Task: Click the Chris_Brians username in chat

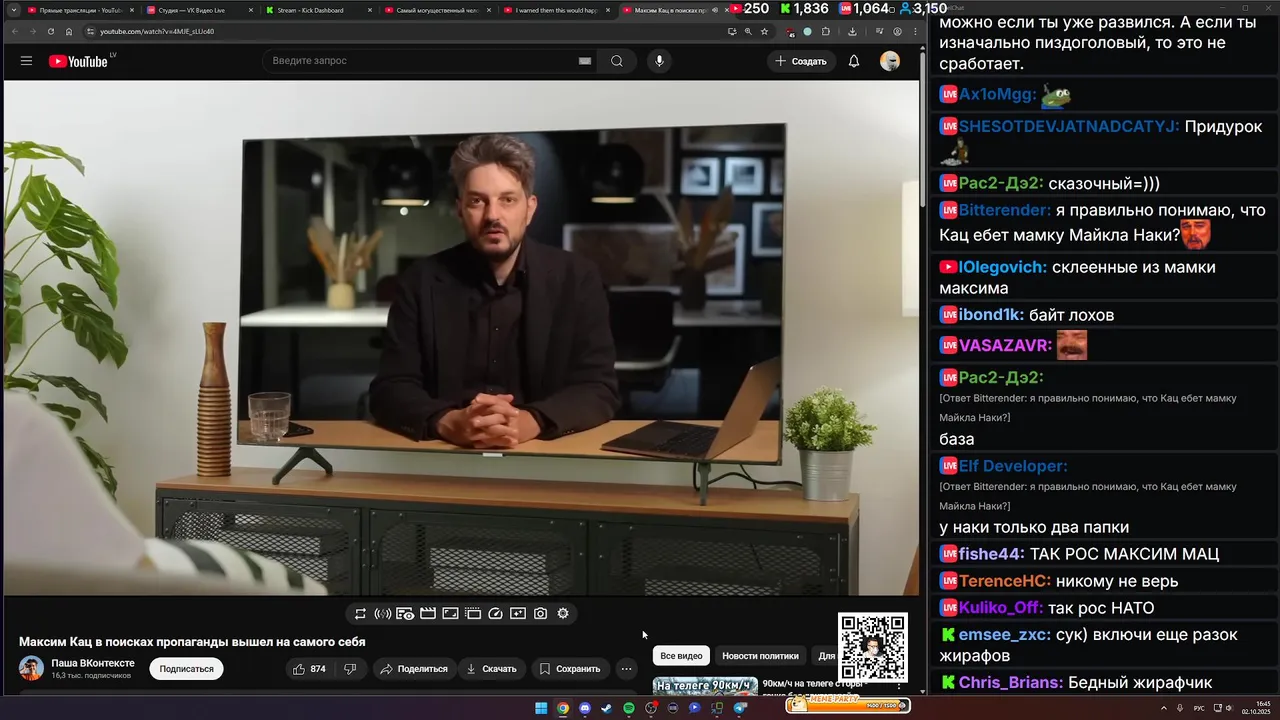Action: tap(1011, 683)
